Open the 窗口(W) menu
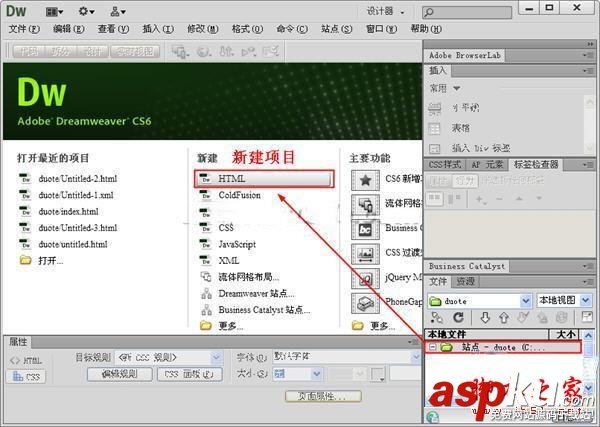 click(382, 29)
